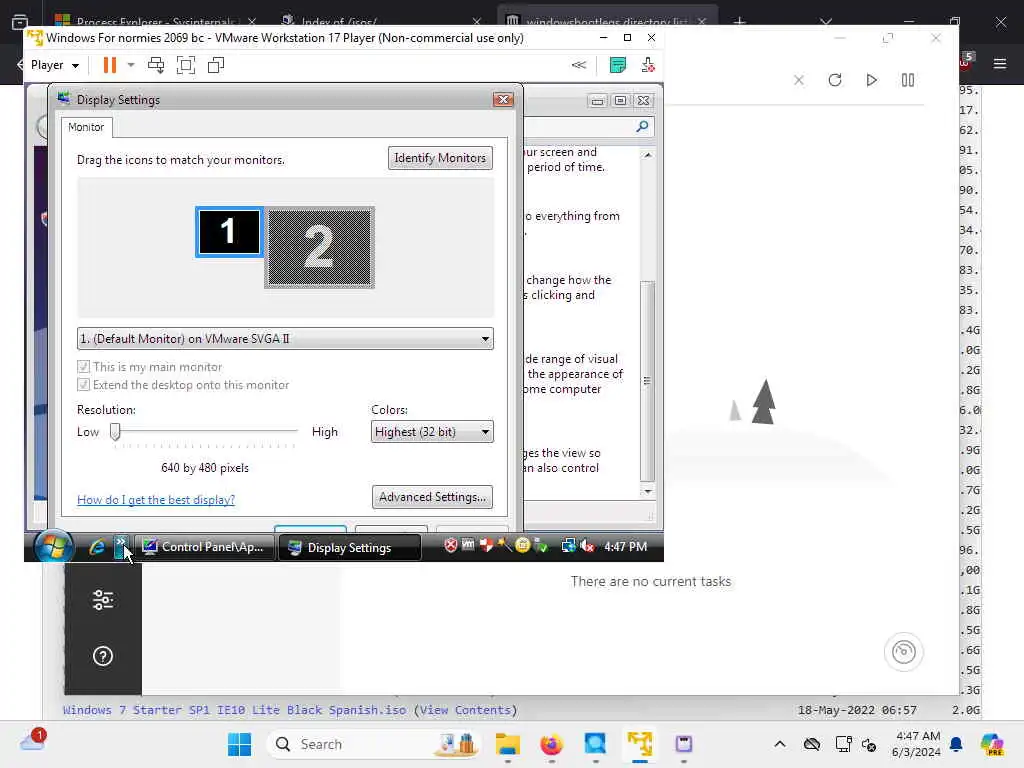Click the Control Panel scrollbar thumb
Screen dimensions: 1024x768
pyautogui.click(x=647, y=381)
